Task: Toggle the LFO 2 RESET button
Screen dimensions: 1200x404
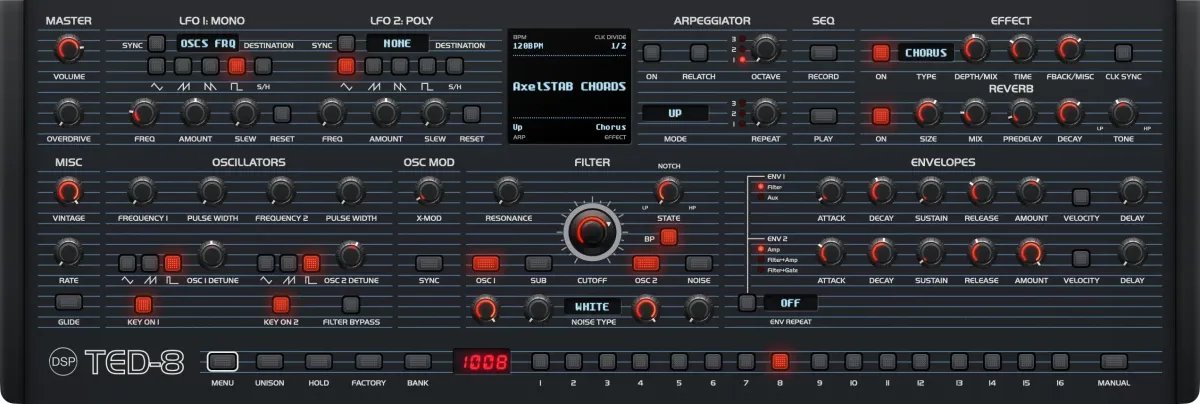Action: click(471, 113)
